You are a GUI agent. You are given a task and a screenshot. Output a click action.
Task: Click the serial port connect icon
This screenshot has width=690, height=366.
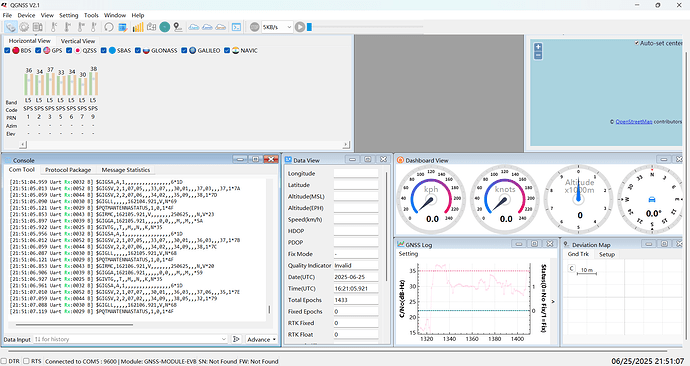click(x=11, y=27)
